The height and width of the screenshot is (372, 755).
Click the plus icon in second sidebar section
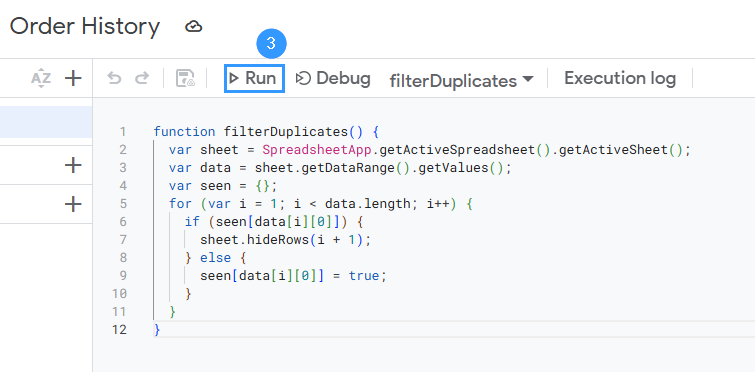[73, 166]
